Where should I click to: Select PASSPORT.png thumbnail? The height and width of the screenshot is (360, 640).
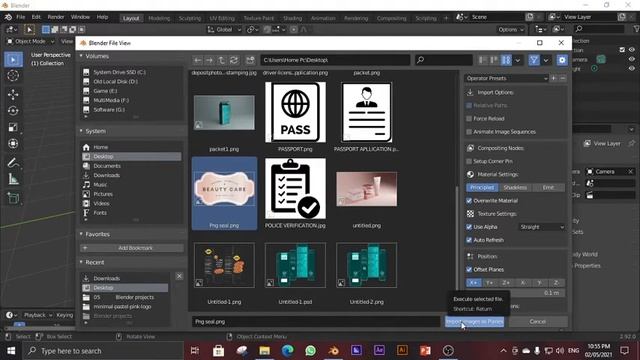(x=295, y=112)
